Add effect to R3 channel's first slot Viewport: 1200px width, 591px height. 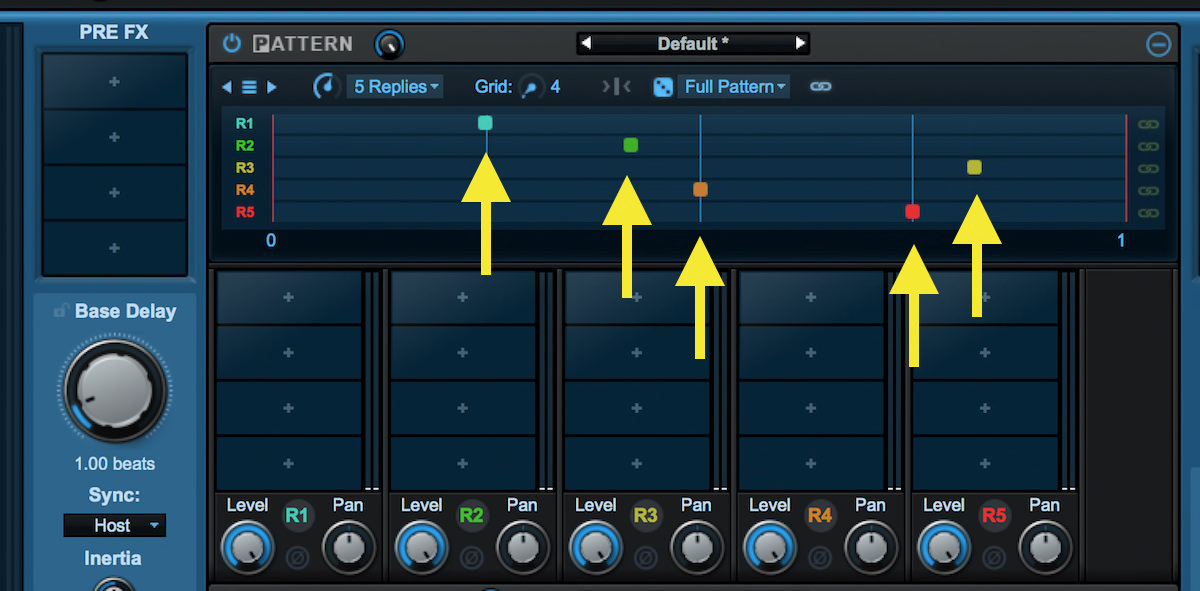tap(637, 297)
